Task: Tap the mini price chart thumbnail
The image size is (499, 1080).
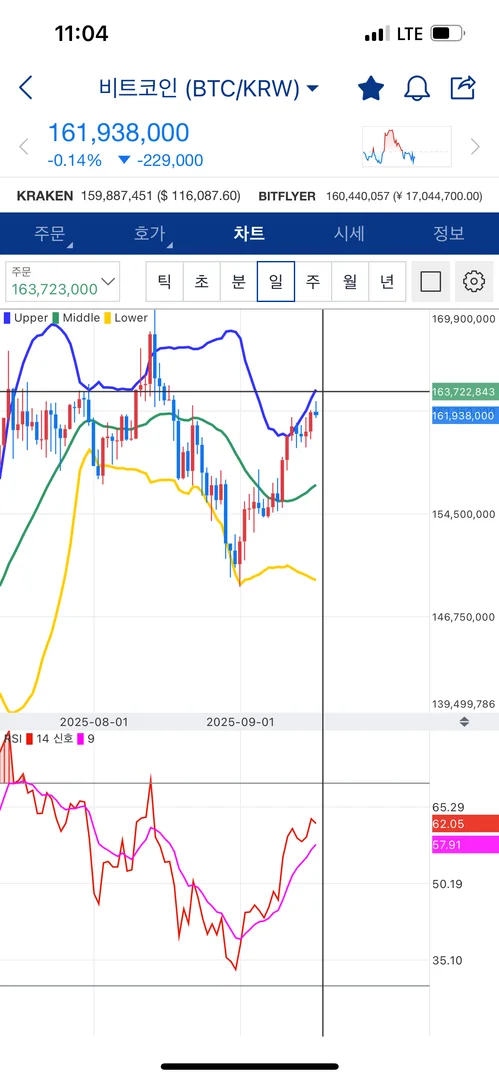Action: [407, 147]
